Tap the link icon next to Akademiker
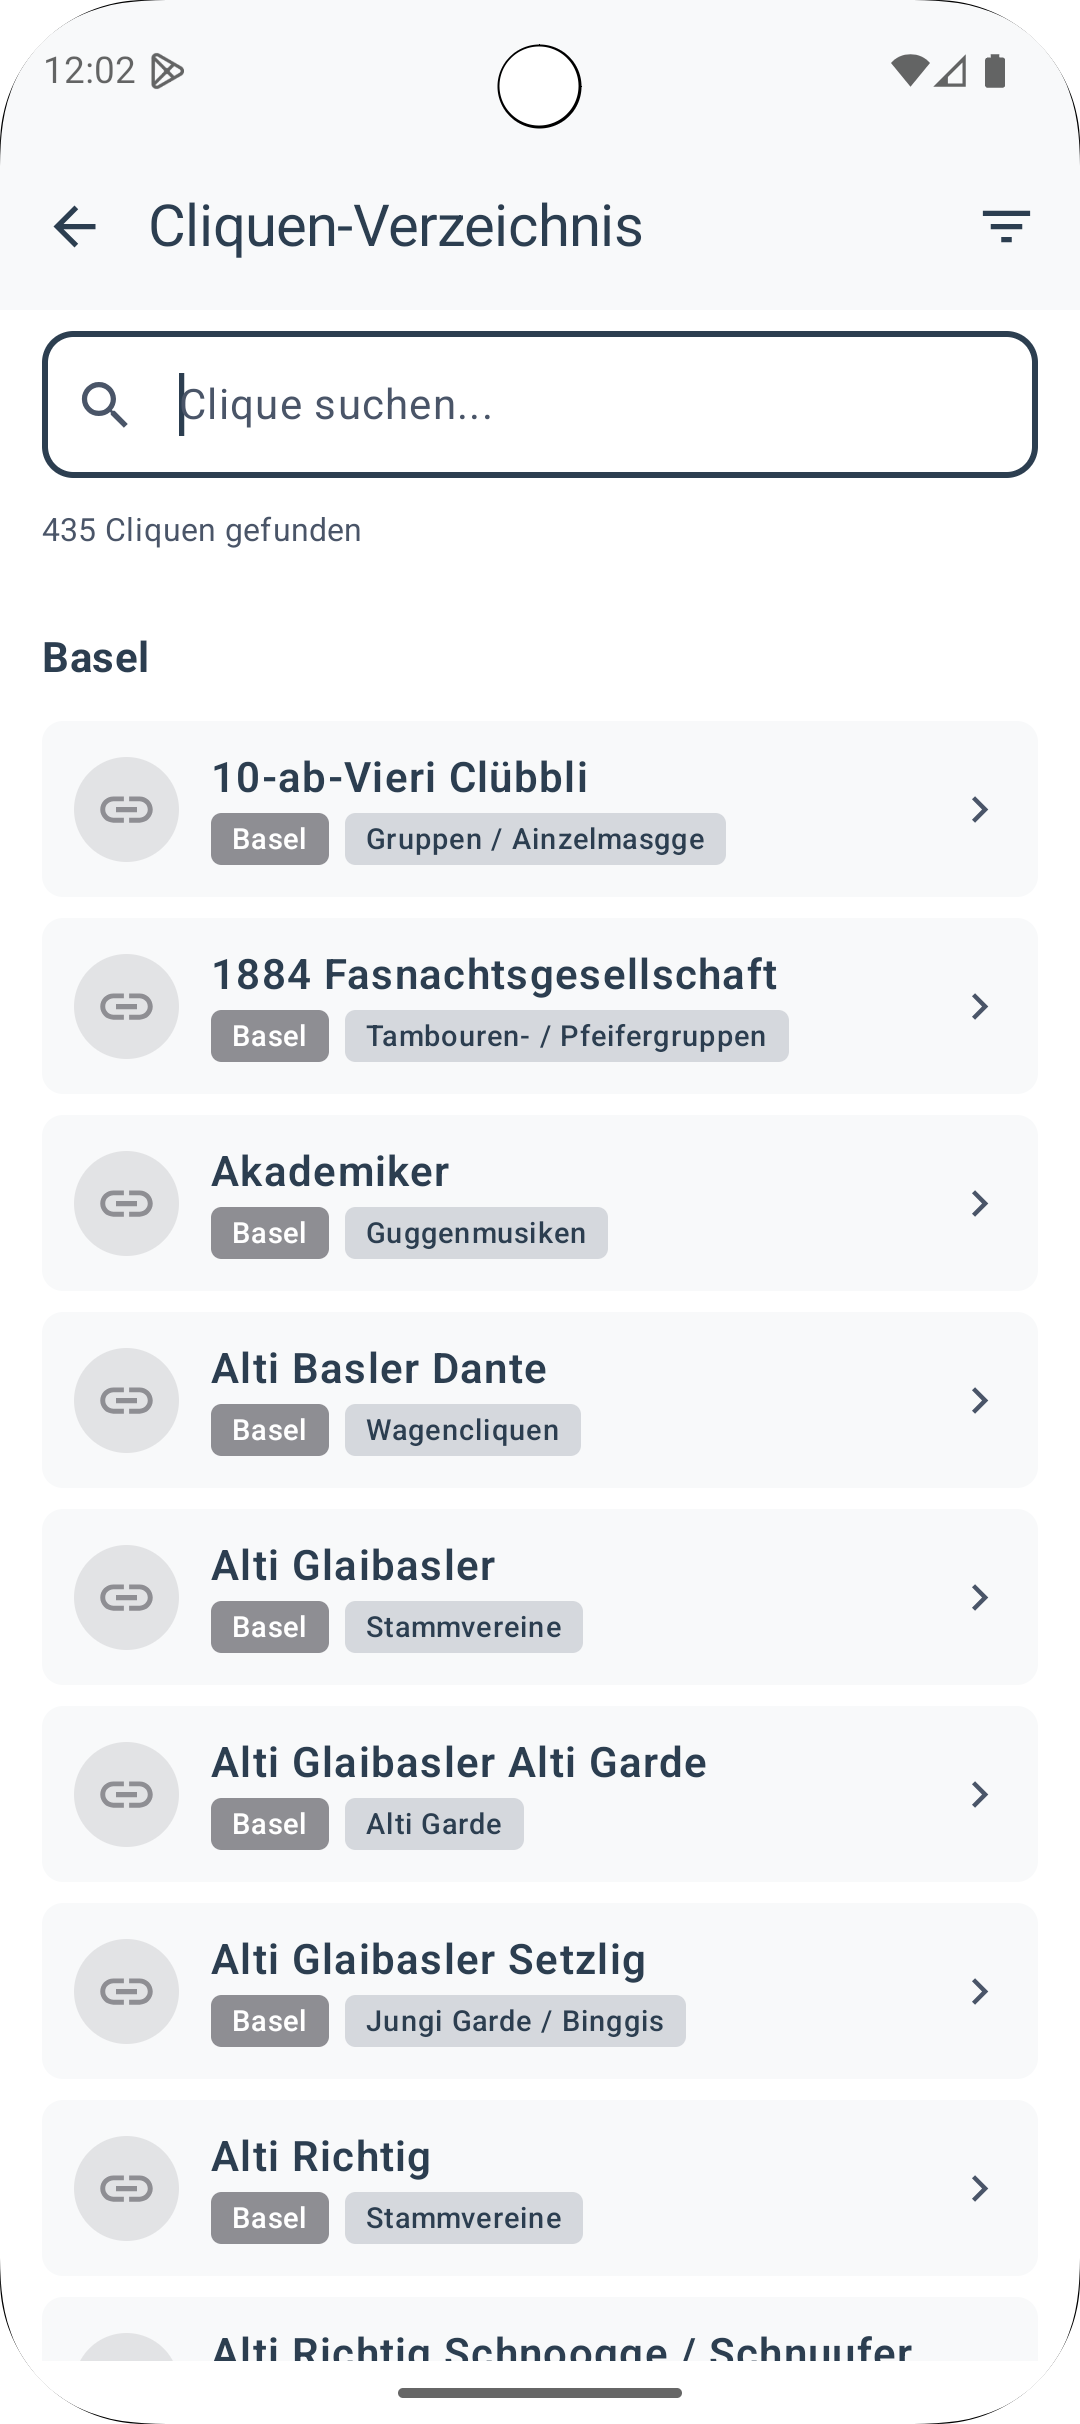This screenshot has height=2424, width=1080. tap(127, 1203)
